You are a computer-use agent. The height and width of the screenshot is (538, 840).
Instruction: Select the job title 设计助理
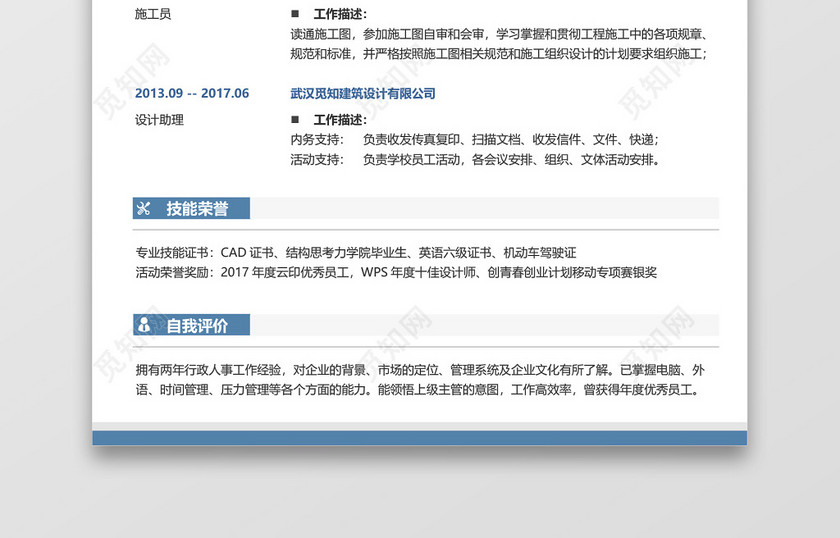click(x=159, y=119)
